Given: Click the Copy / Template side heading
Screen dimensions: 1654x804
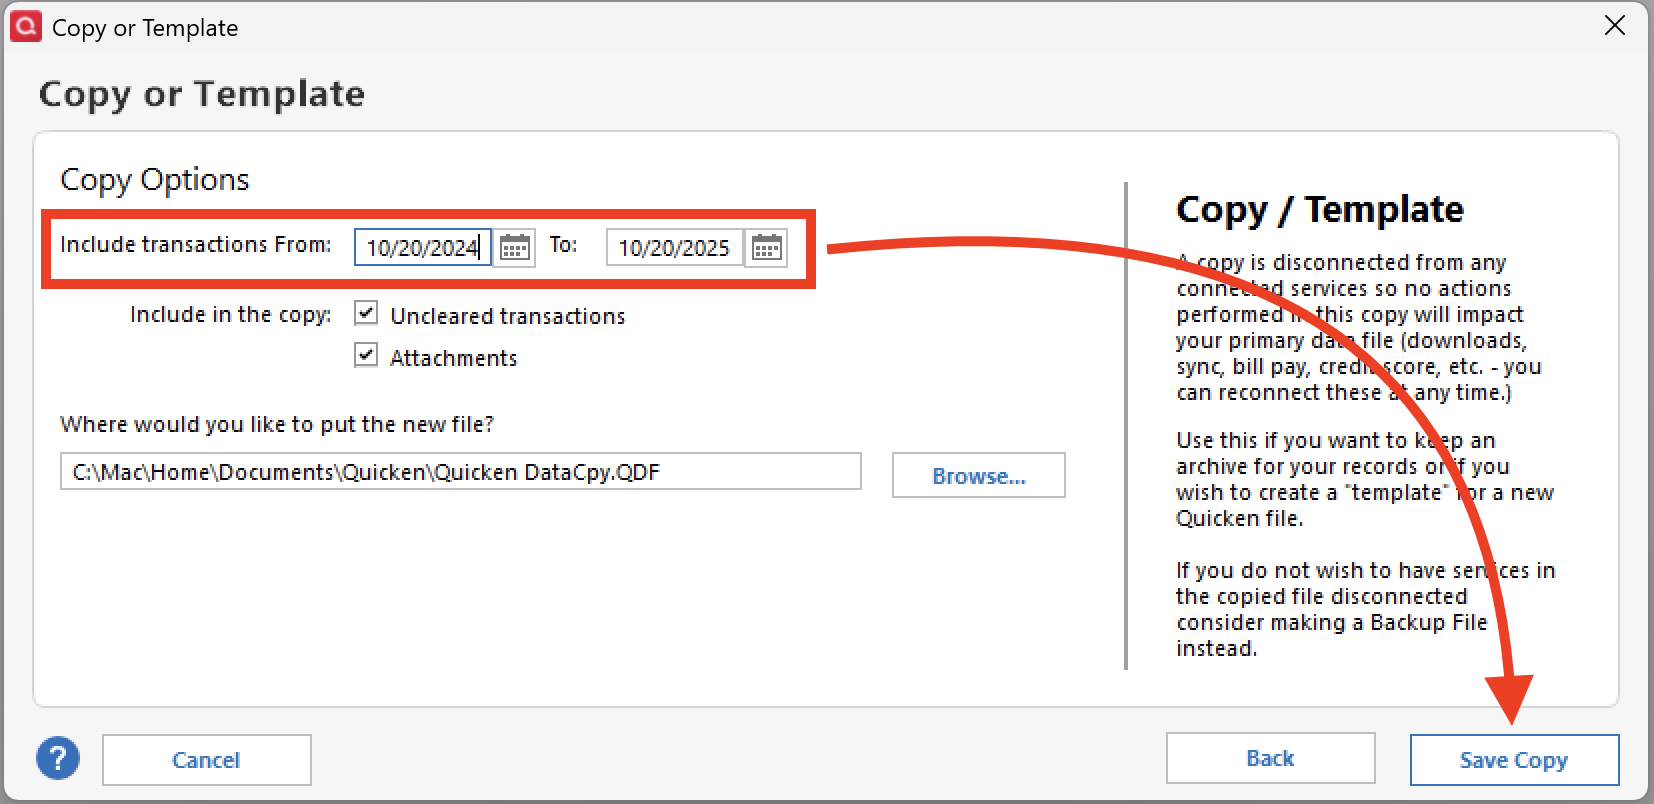Looking at the screenshot, I should (1320, 210).
